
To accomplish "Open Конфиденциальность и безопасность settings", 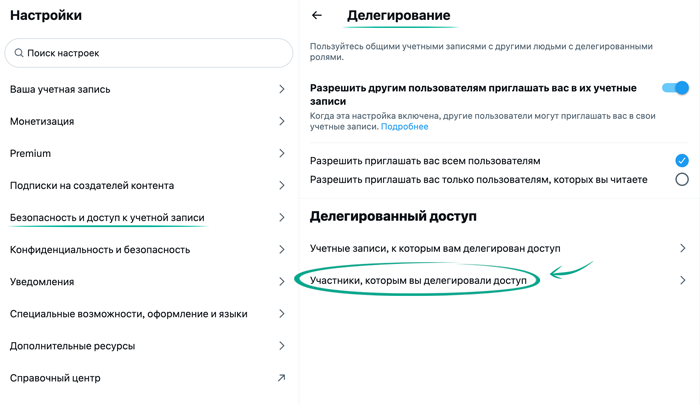I will pos(100,250).
